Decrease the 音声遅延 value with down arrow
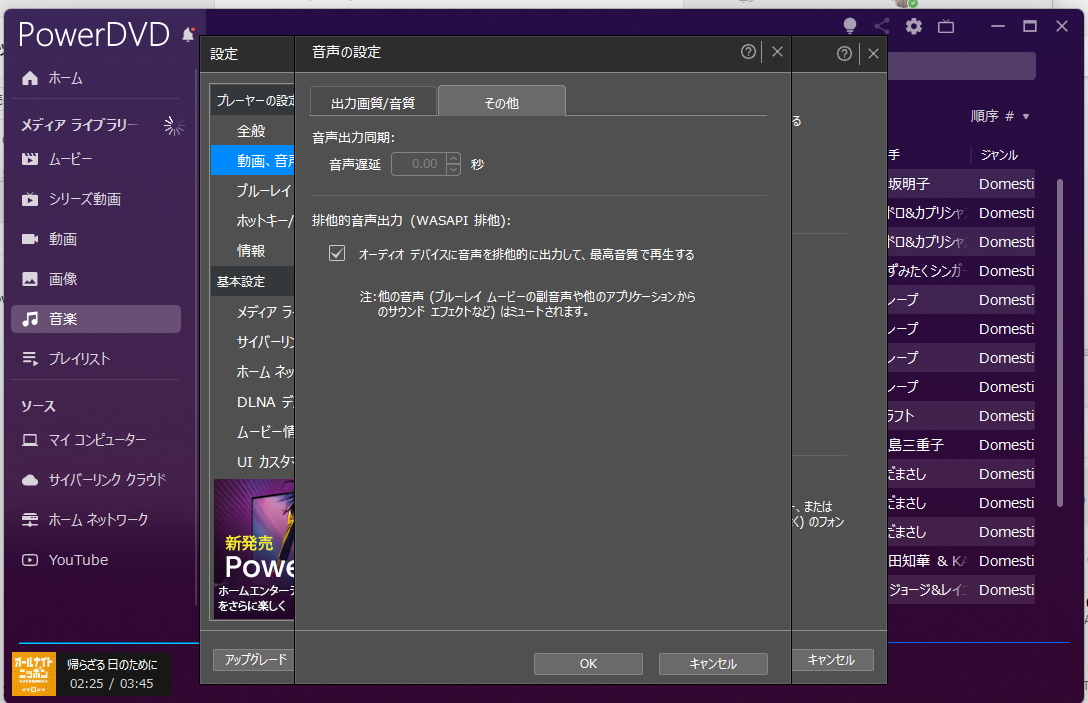The height and width of the screenshot is (703, 1088). 453,169
